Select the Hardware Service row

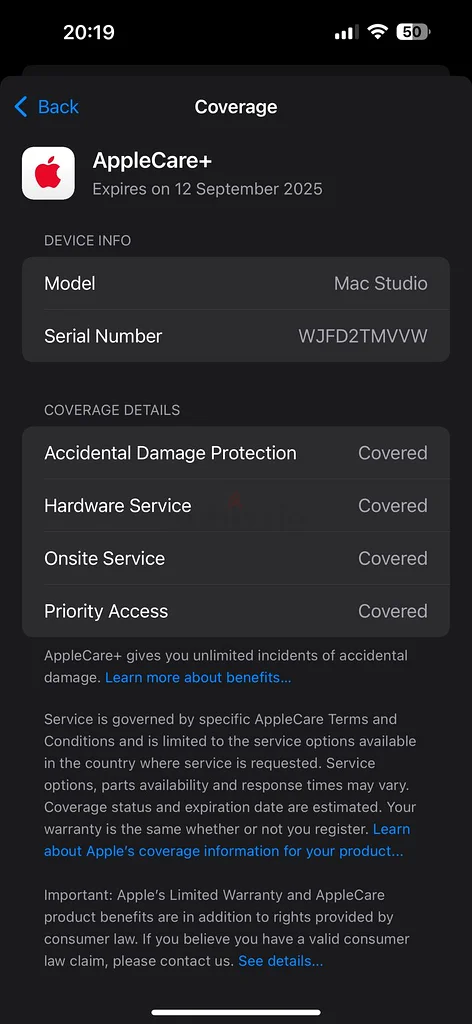coord(236,505)
